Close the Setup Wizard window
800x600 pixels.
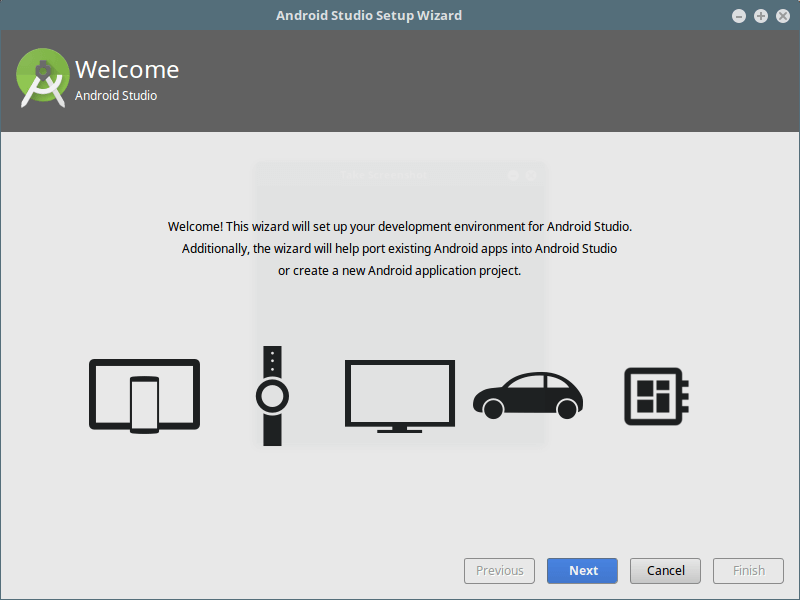click(782, 16)
